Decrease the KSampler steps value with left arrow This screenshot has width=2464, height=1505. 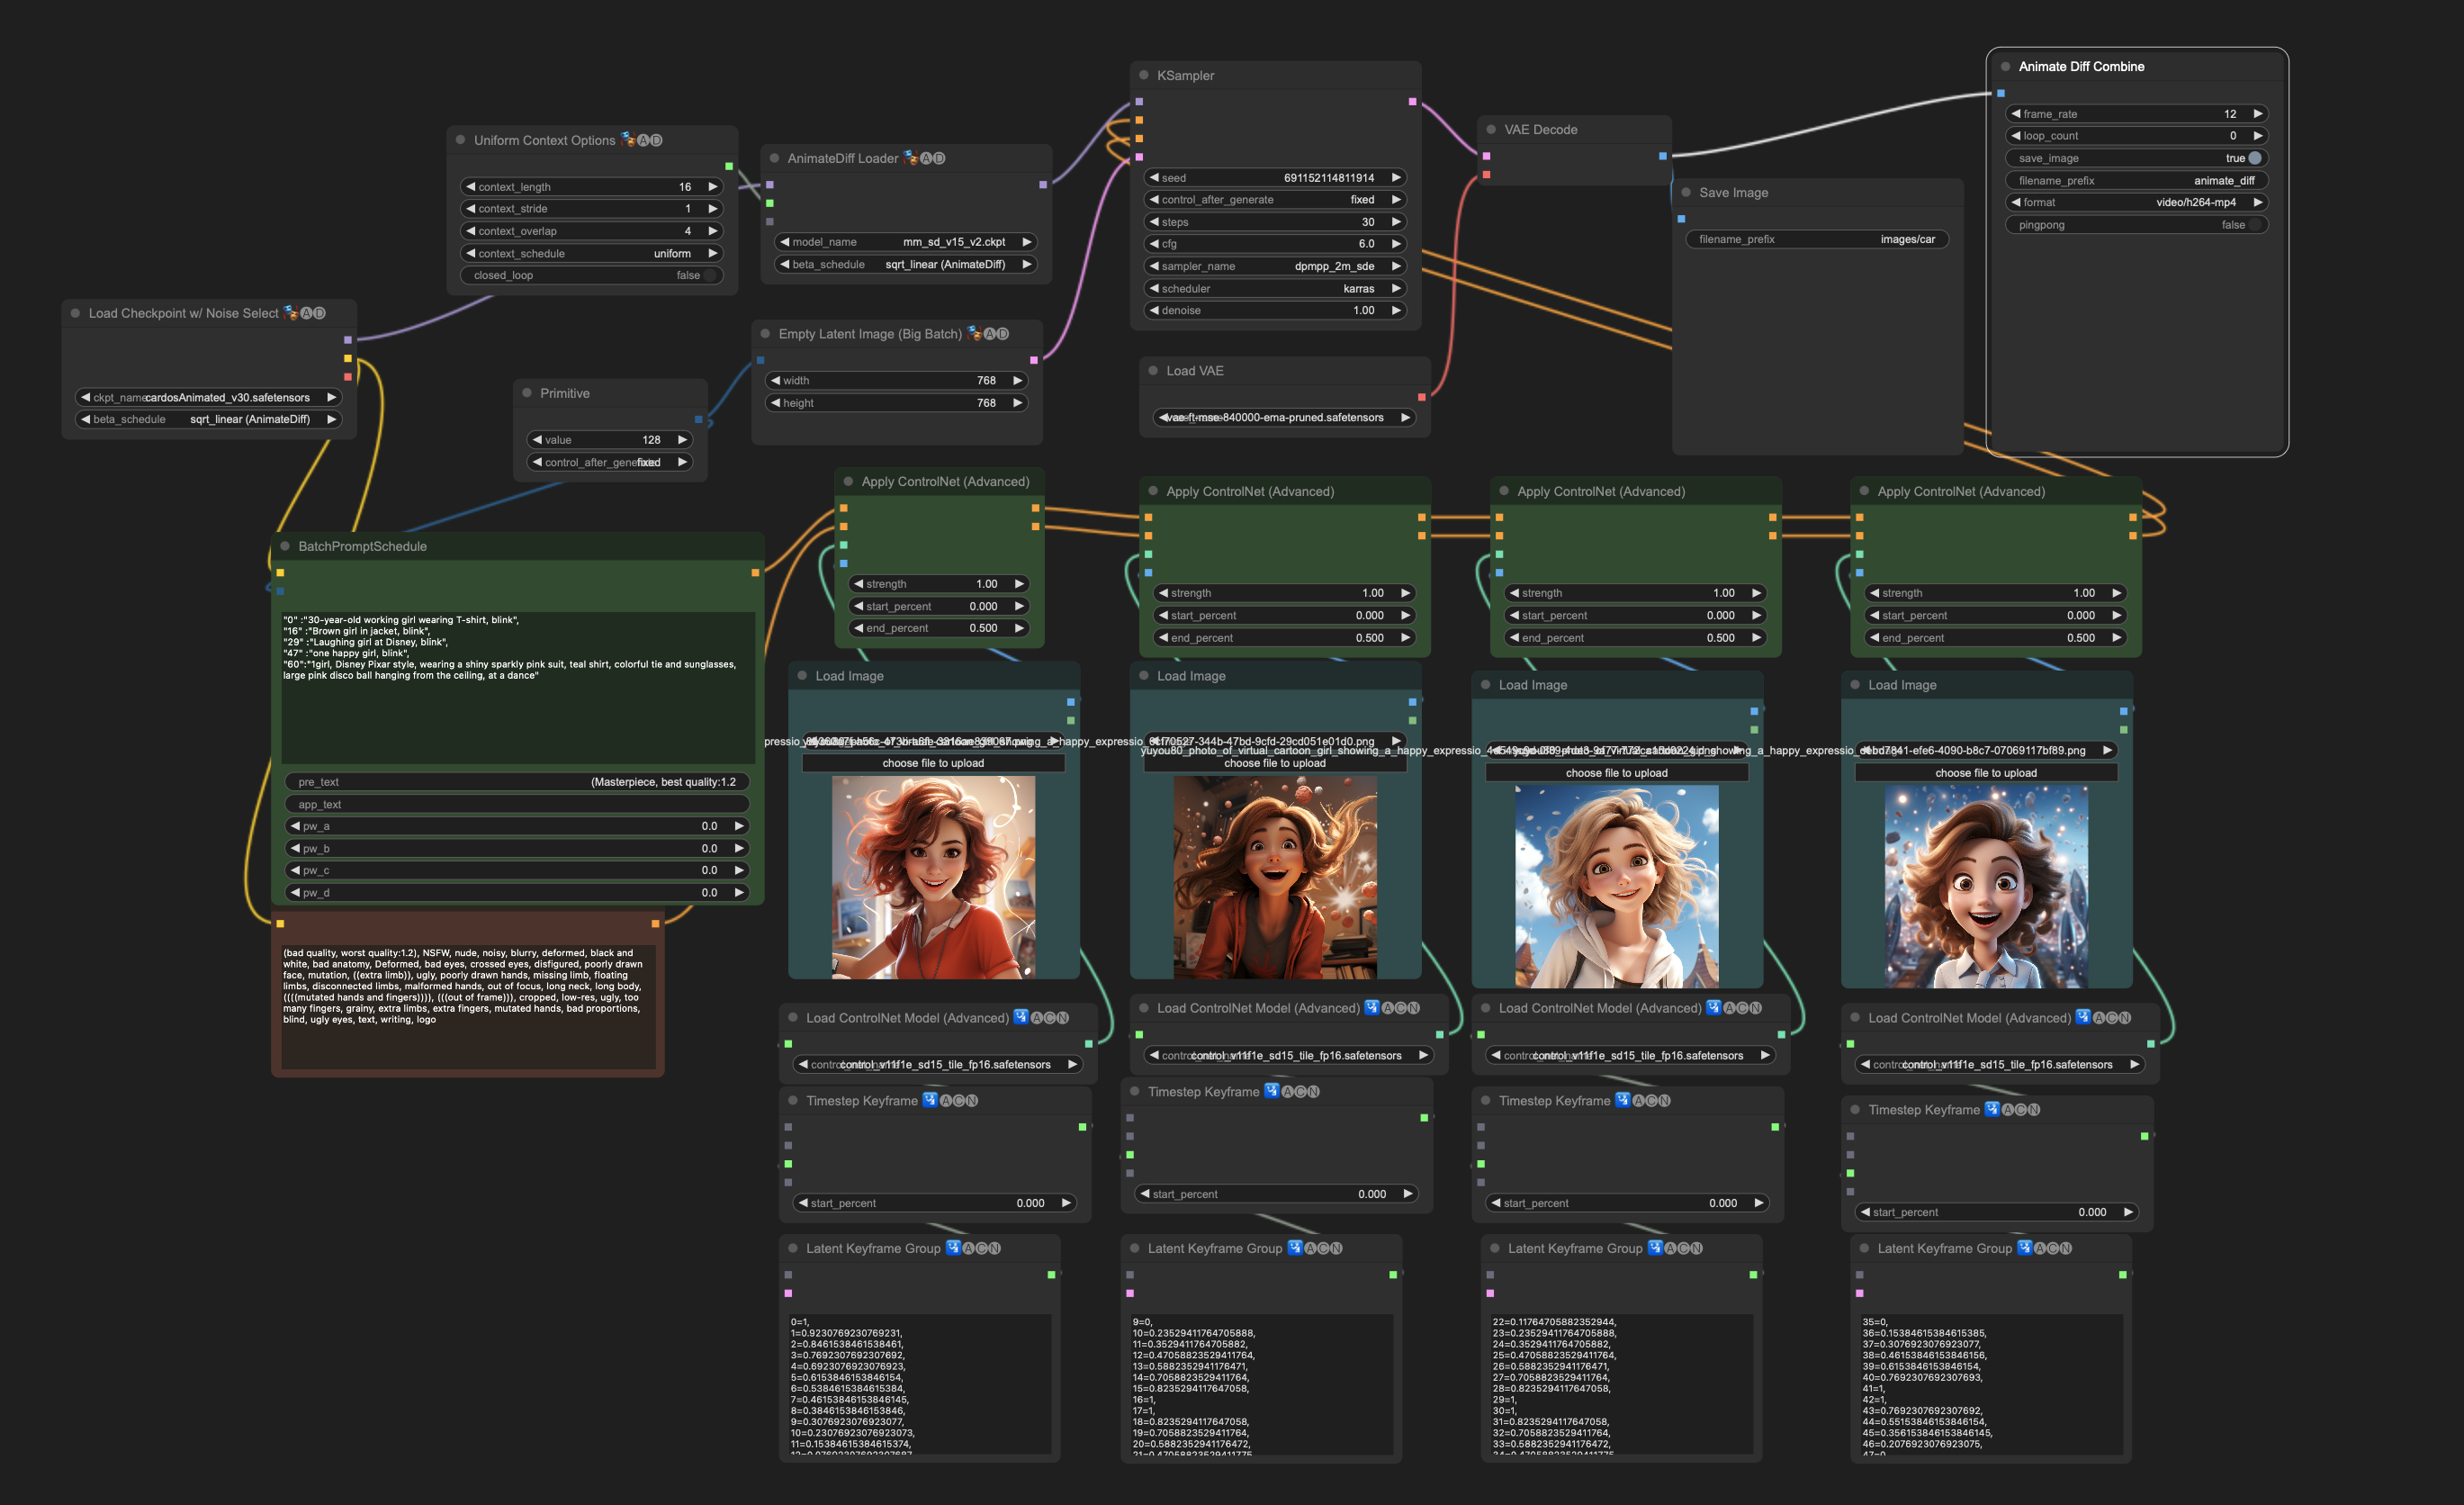point(1154,222)
